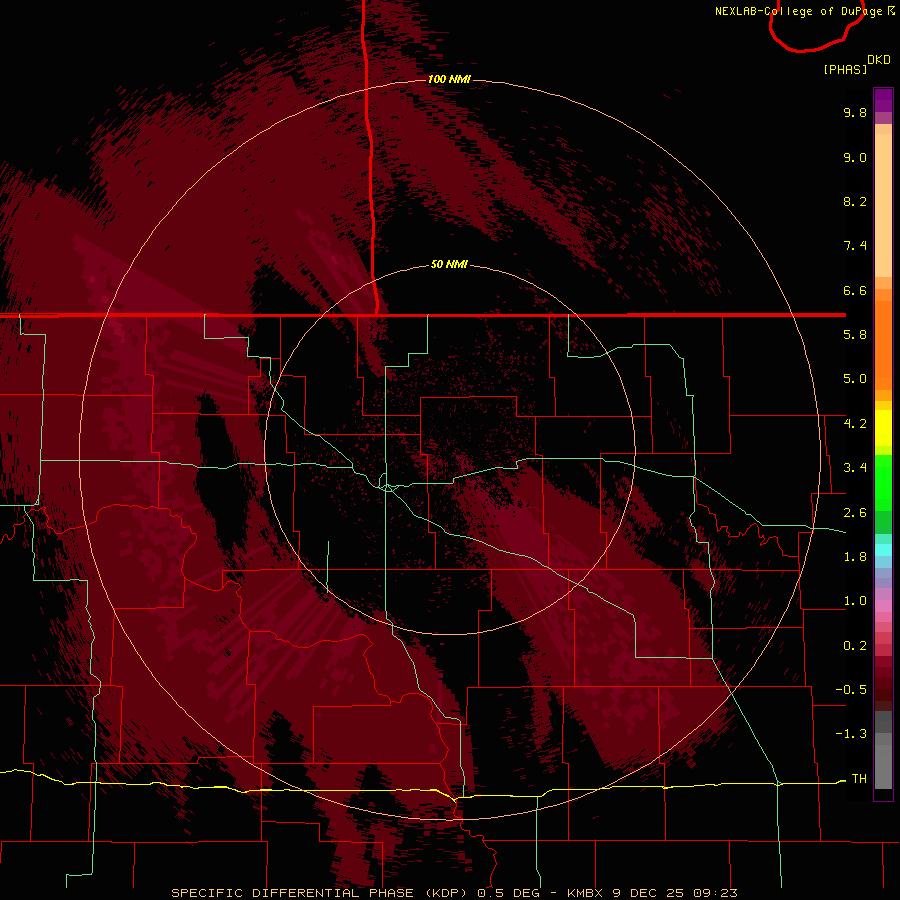Click the 4.2 scale value
Viewport: 900px width, 900px height.
pyautogui.click(x=855, y=424)
